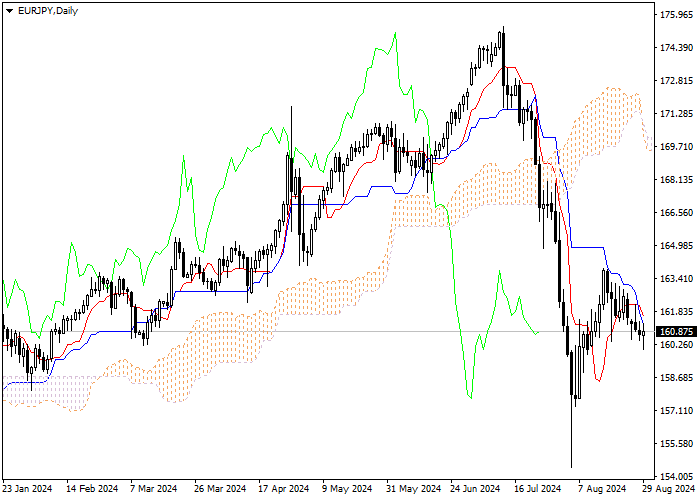Click the 157.110 price scale label
Screen dimensions: 700x500
[676, 410]
